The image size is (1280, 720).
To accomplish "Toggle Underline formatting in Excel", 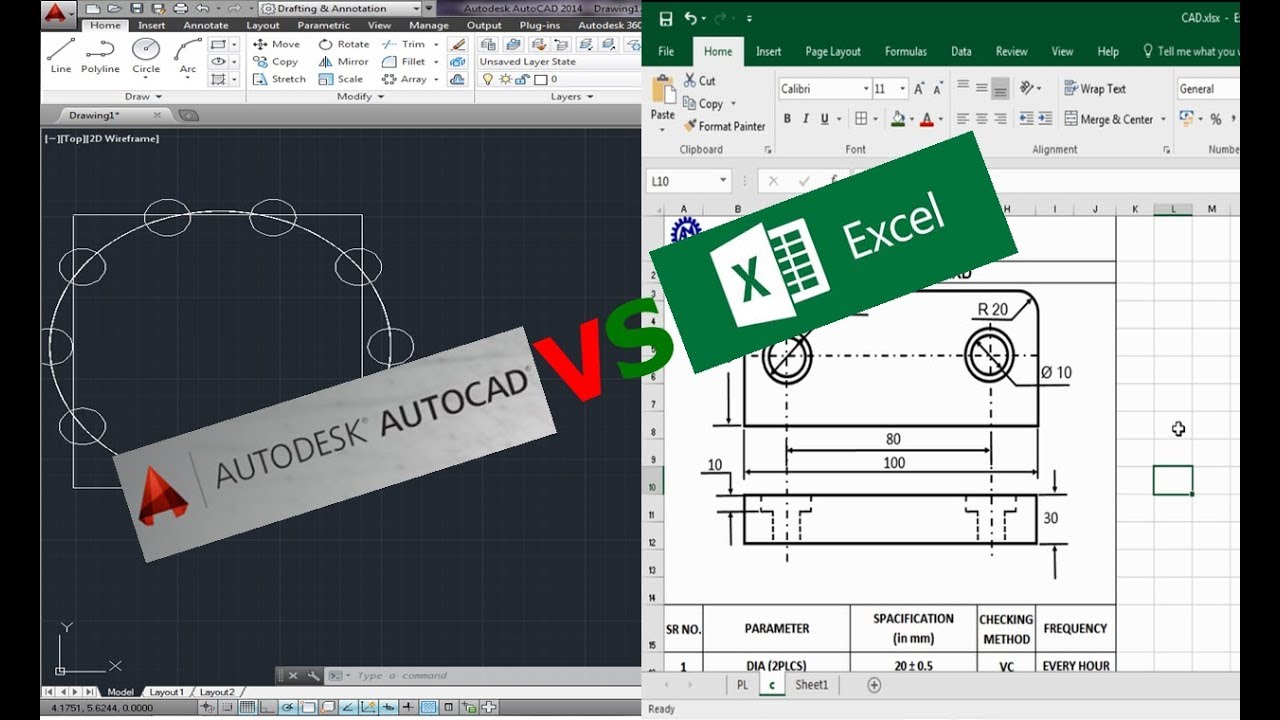I will (x=825, y=119).
